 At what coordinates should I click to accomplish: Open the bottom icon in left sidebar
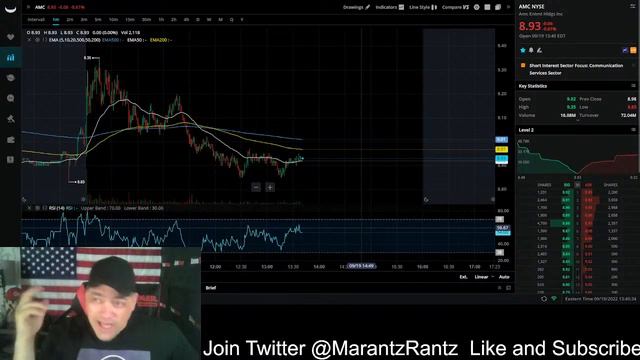point(11,160)
